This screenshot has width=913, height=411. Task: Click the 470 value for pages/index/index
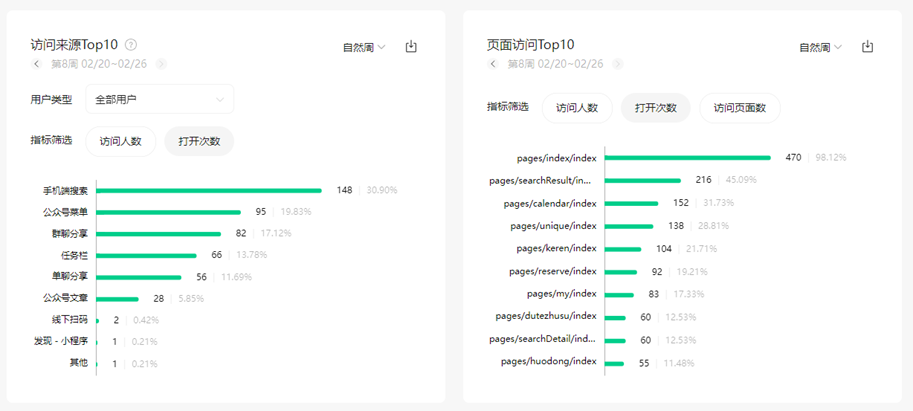(793, 158)
